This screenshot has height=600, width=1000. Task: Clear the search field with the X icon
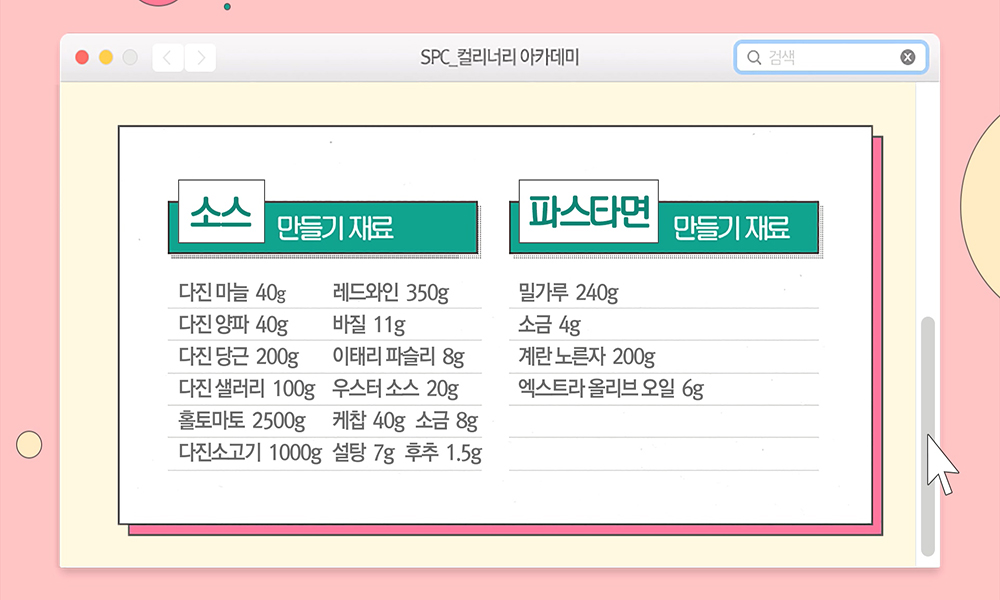[907, 58]
